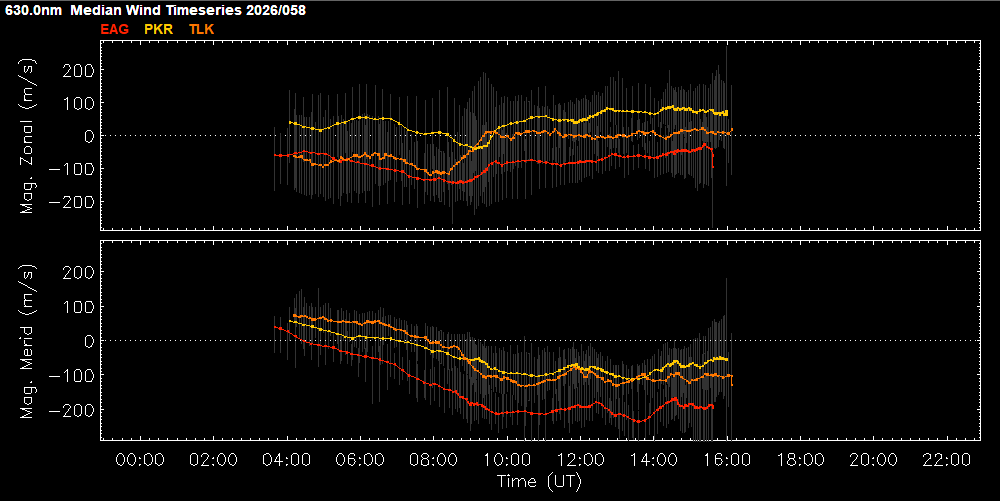Viewport: 1000px width, 501px height.
Task: Click the 100 tick on the Merid axis
Action: click(80, 306)
